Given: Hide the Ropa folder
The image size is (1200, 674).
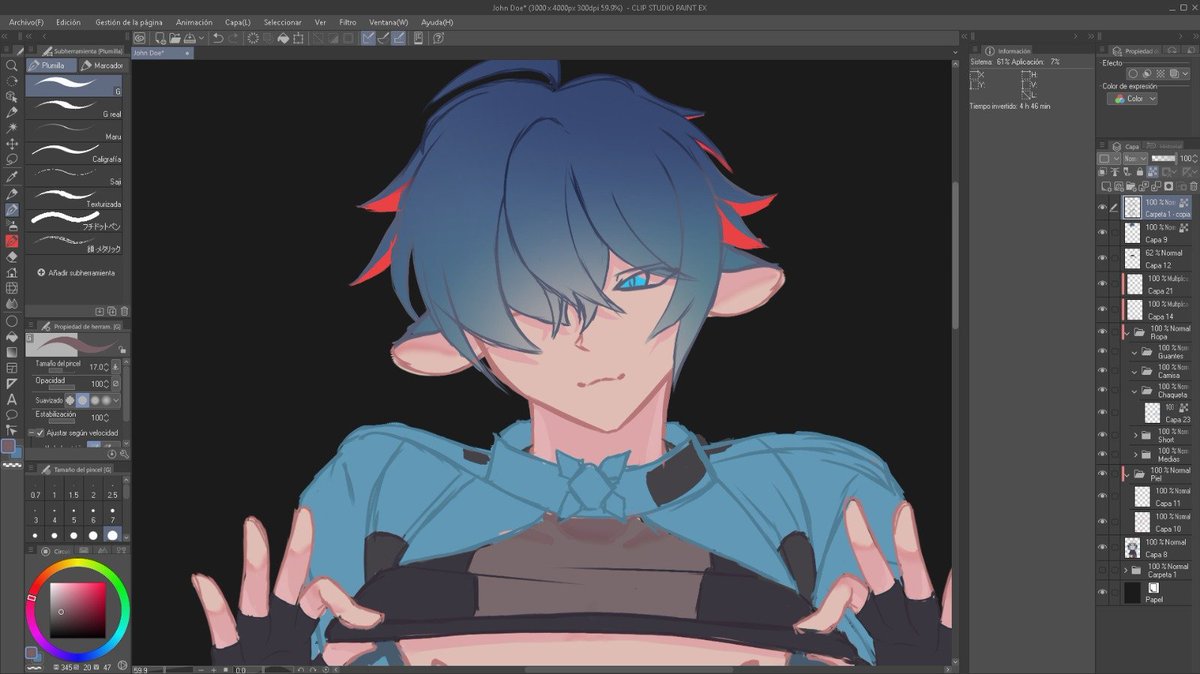Looking at the screenshot, I should pyautogui.click(x=1103, y=332).
